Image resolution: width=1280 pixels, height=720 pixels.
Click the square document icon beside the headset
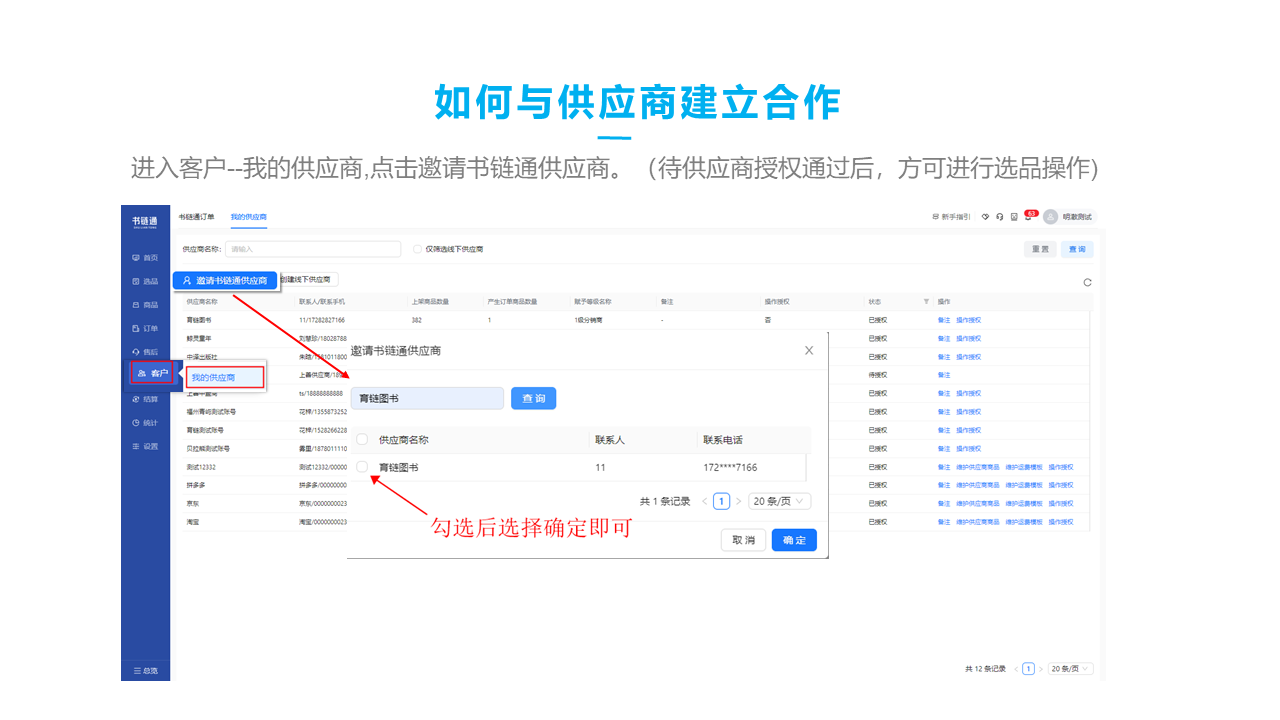(1014, 216)
